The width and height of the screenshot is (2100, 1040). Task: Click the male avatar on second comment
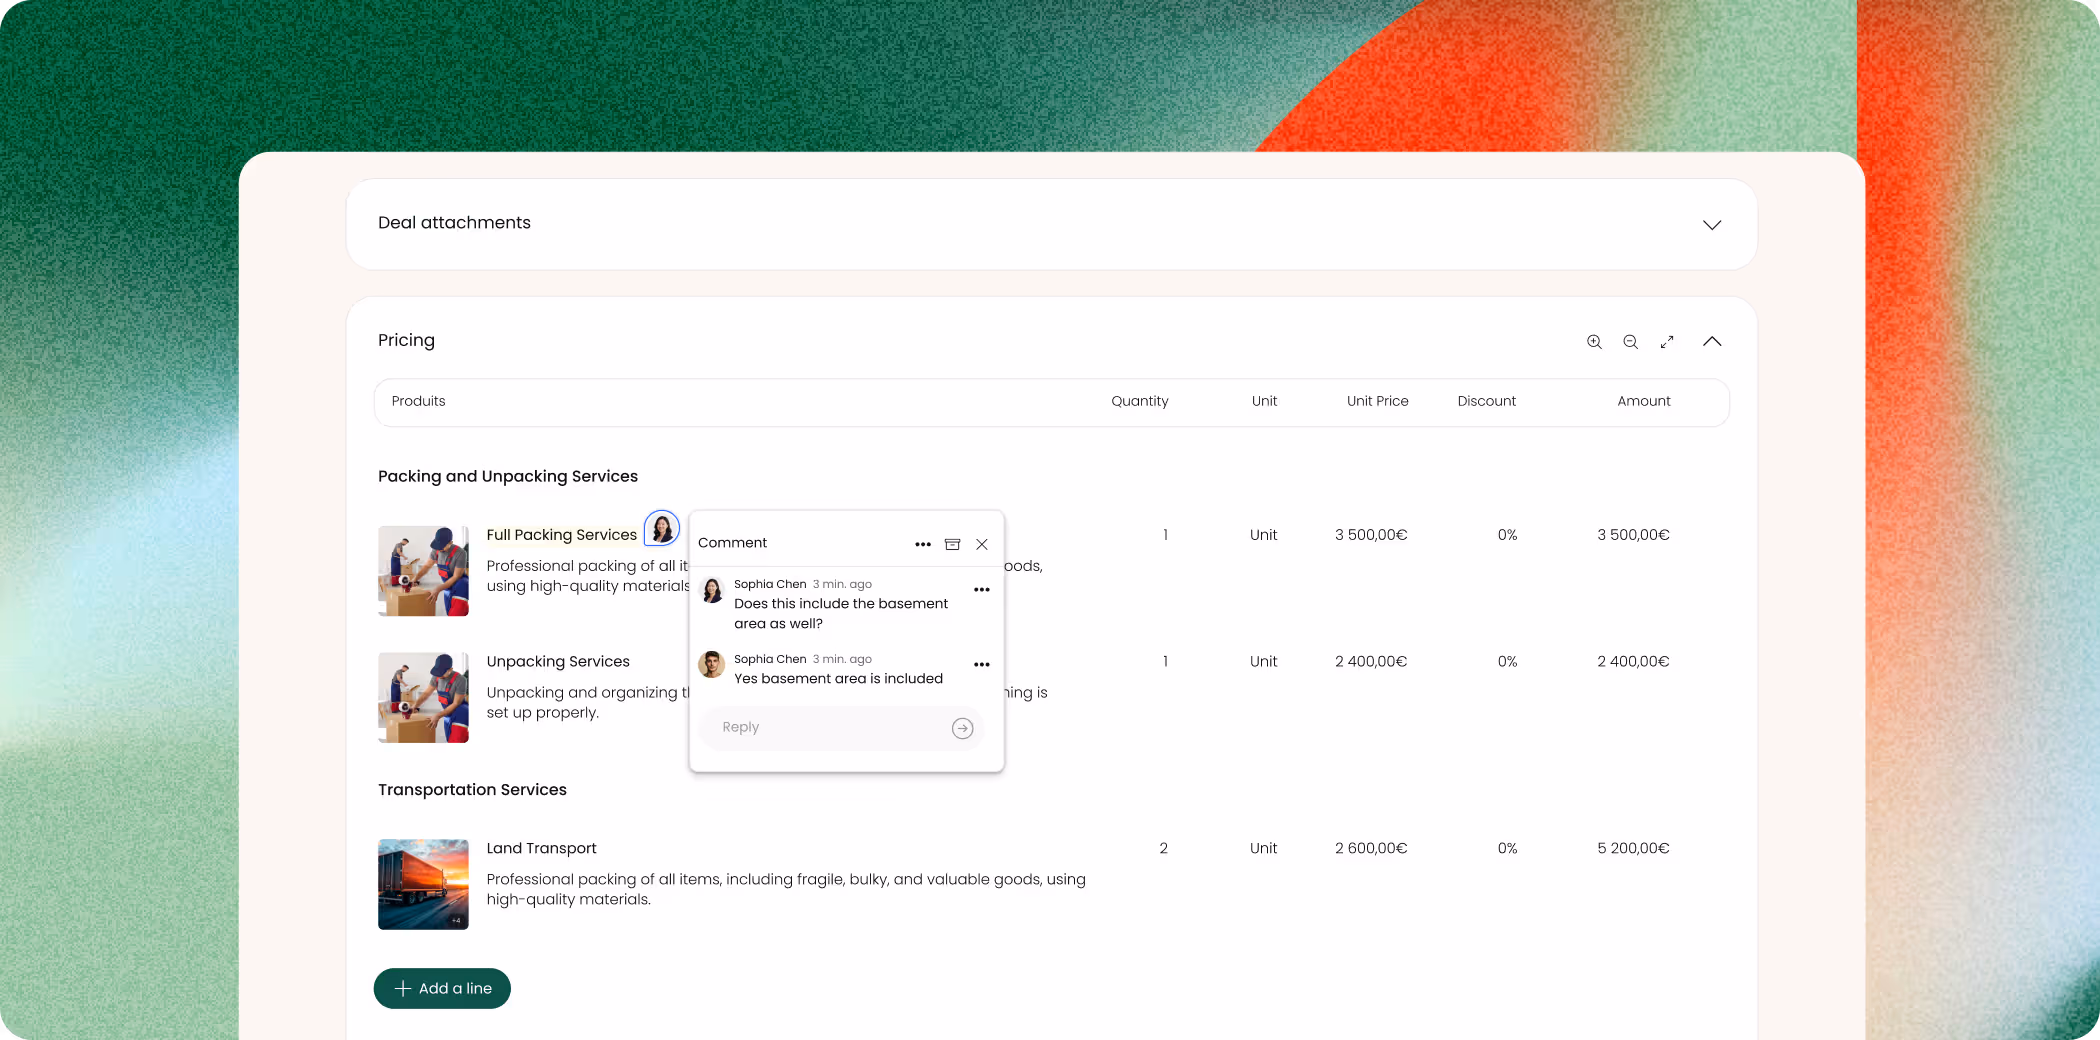(x=712, y=664)
